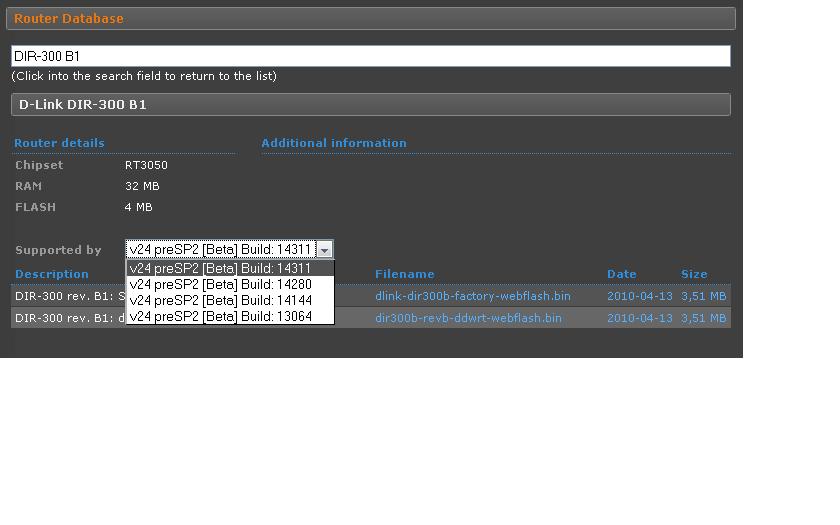Click the Router Database heading
Screen dimensions: 840x525
pos(69,19)
